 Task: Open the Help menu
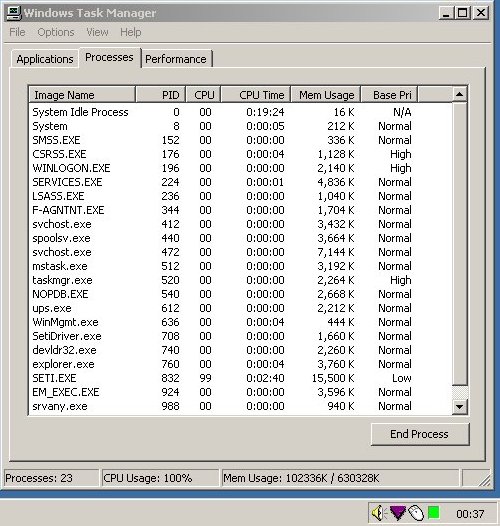(x=131, y=32)
